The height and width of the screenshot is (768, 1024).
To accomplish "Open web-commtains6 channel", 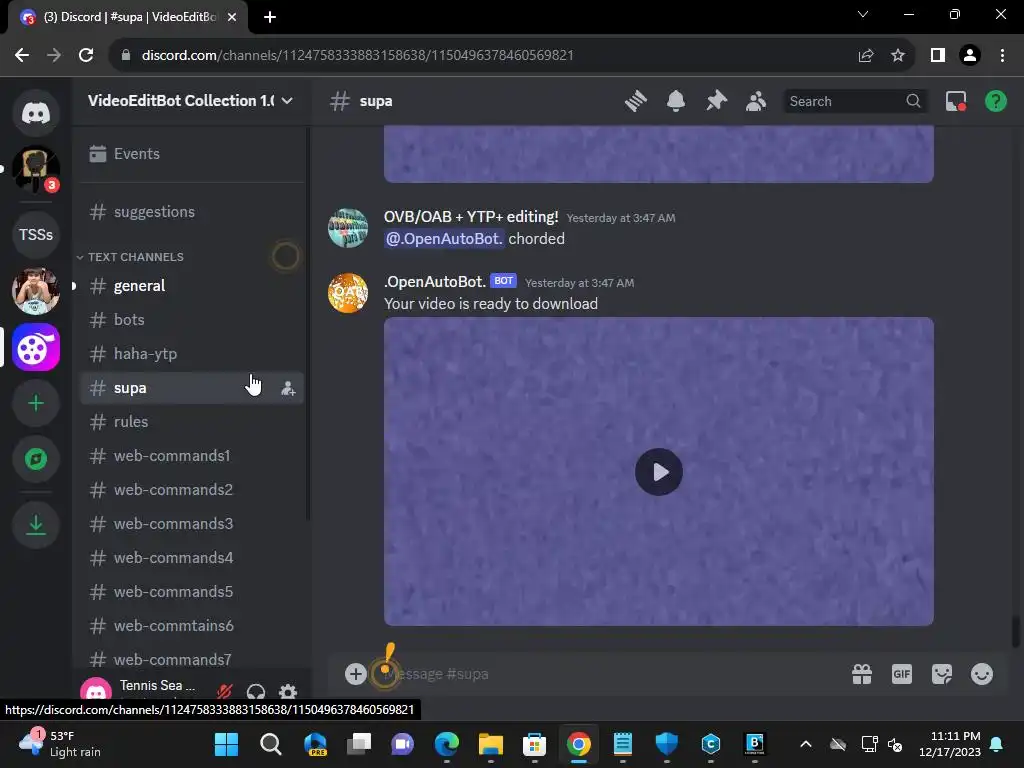I will 192,625.
